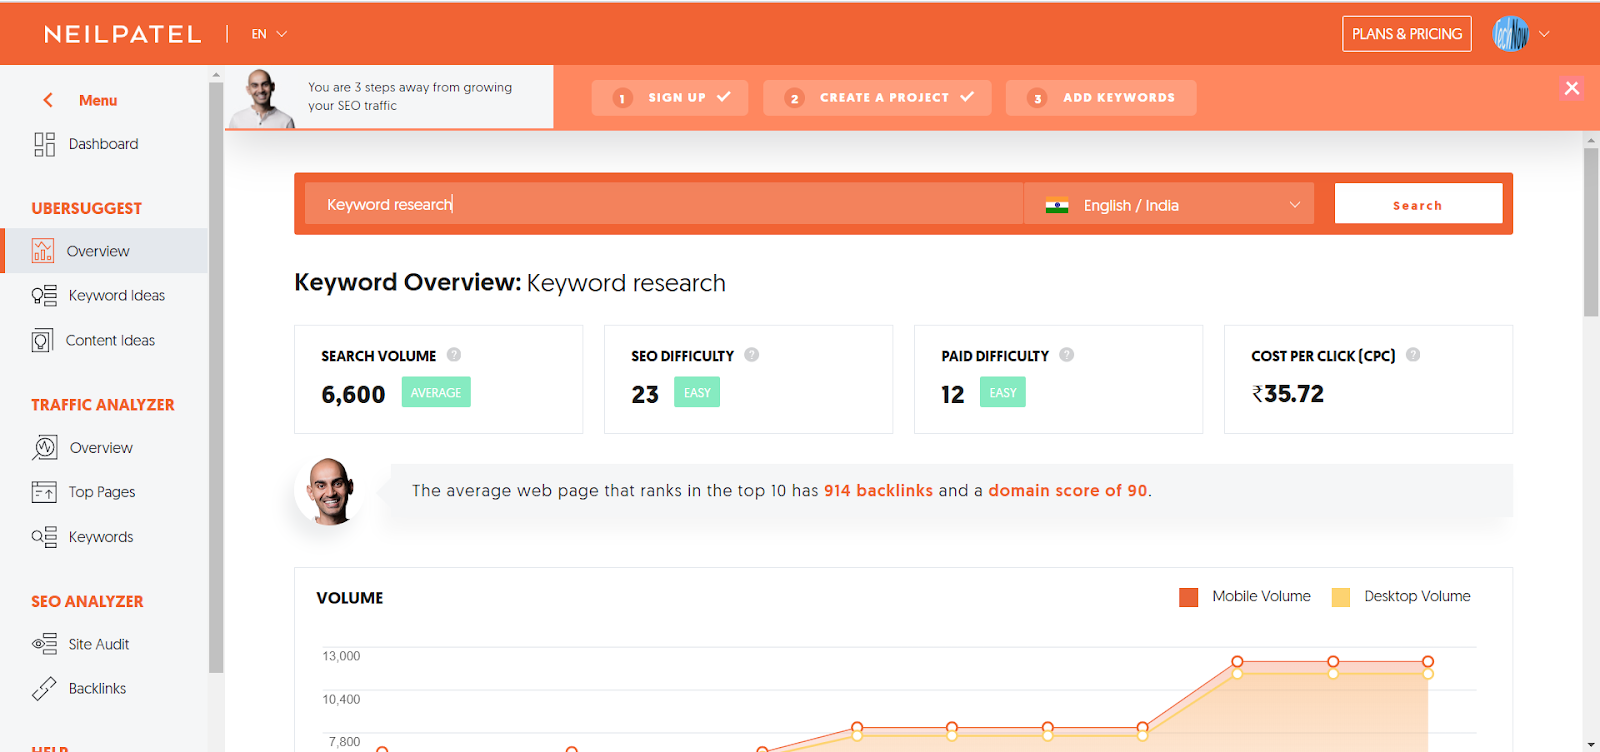Click the AVERAGE search volume badge
The height and width of the screenshot is (752, 1600).
coord(436,392)
